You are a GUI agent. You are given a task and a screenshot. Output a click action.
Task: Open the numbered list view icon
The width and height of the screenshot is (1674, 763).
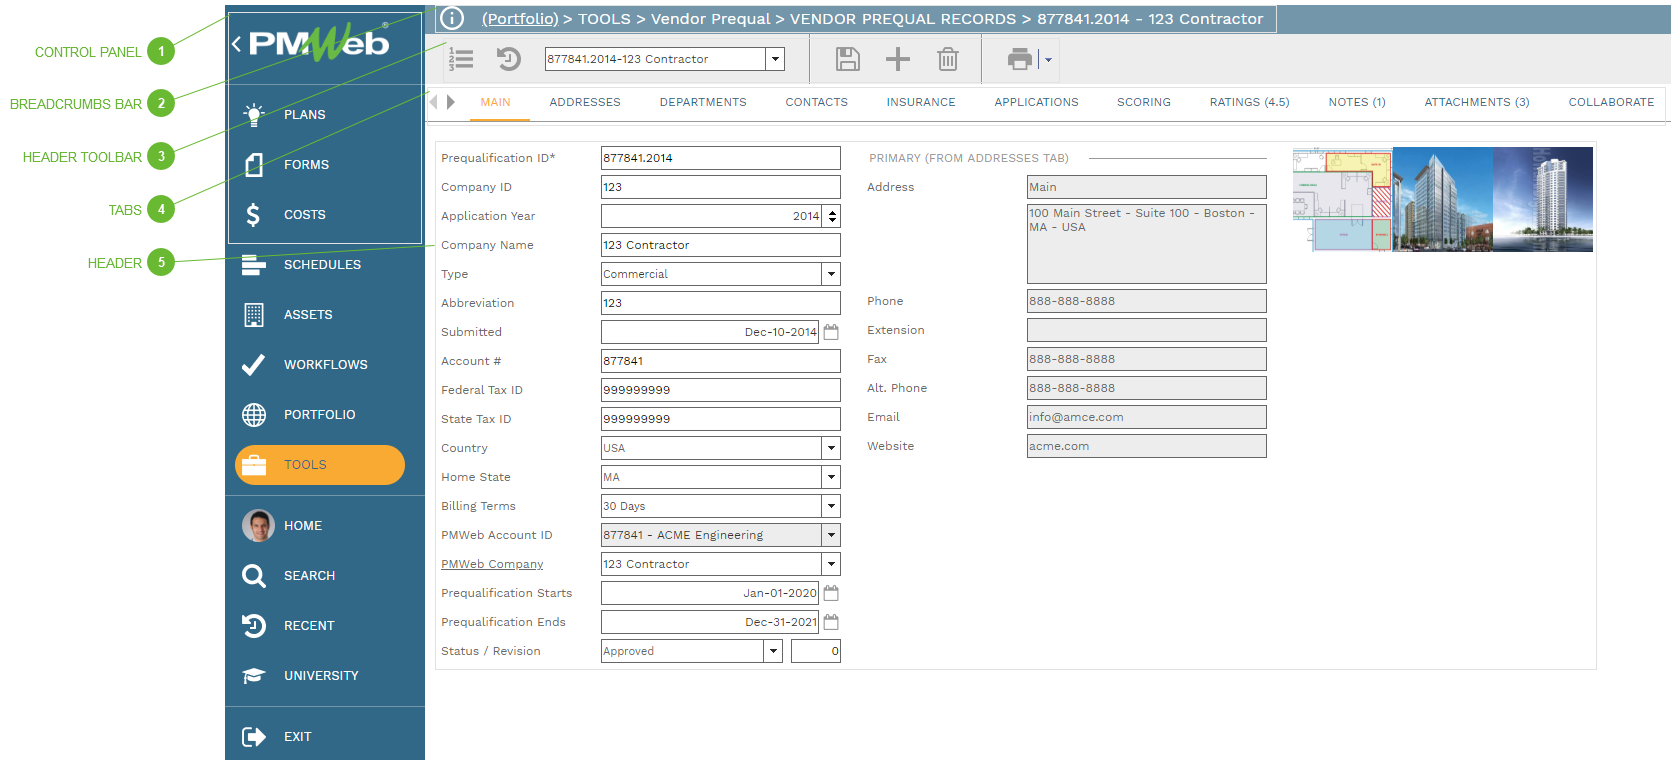(461, 59)
